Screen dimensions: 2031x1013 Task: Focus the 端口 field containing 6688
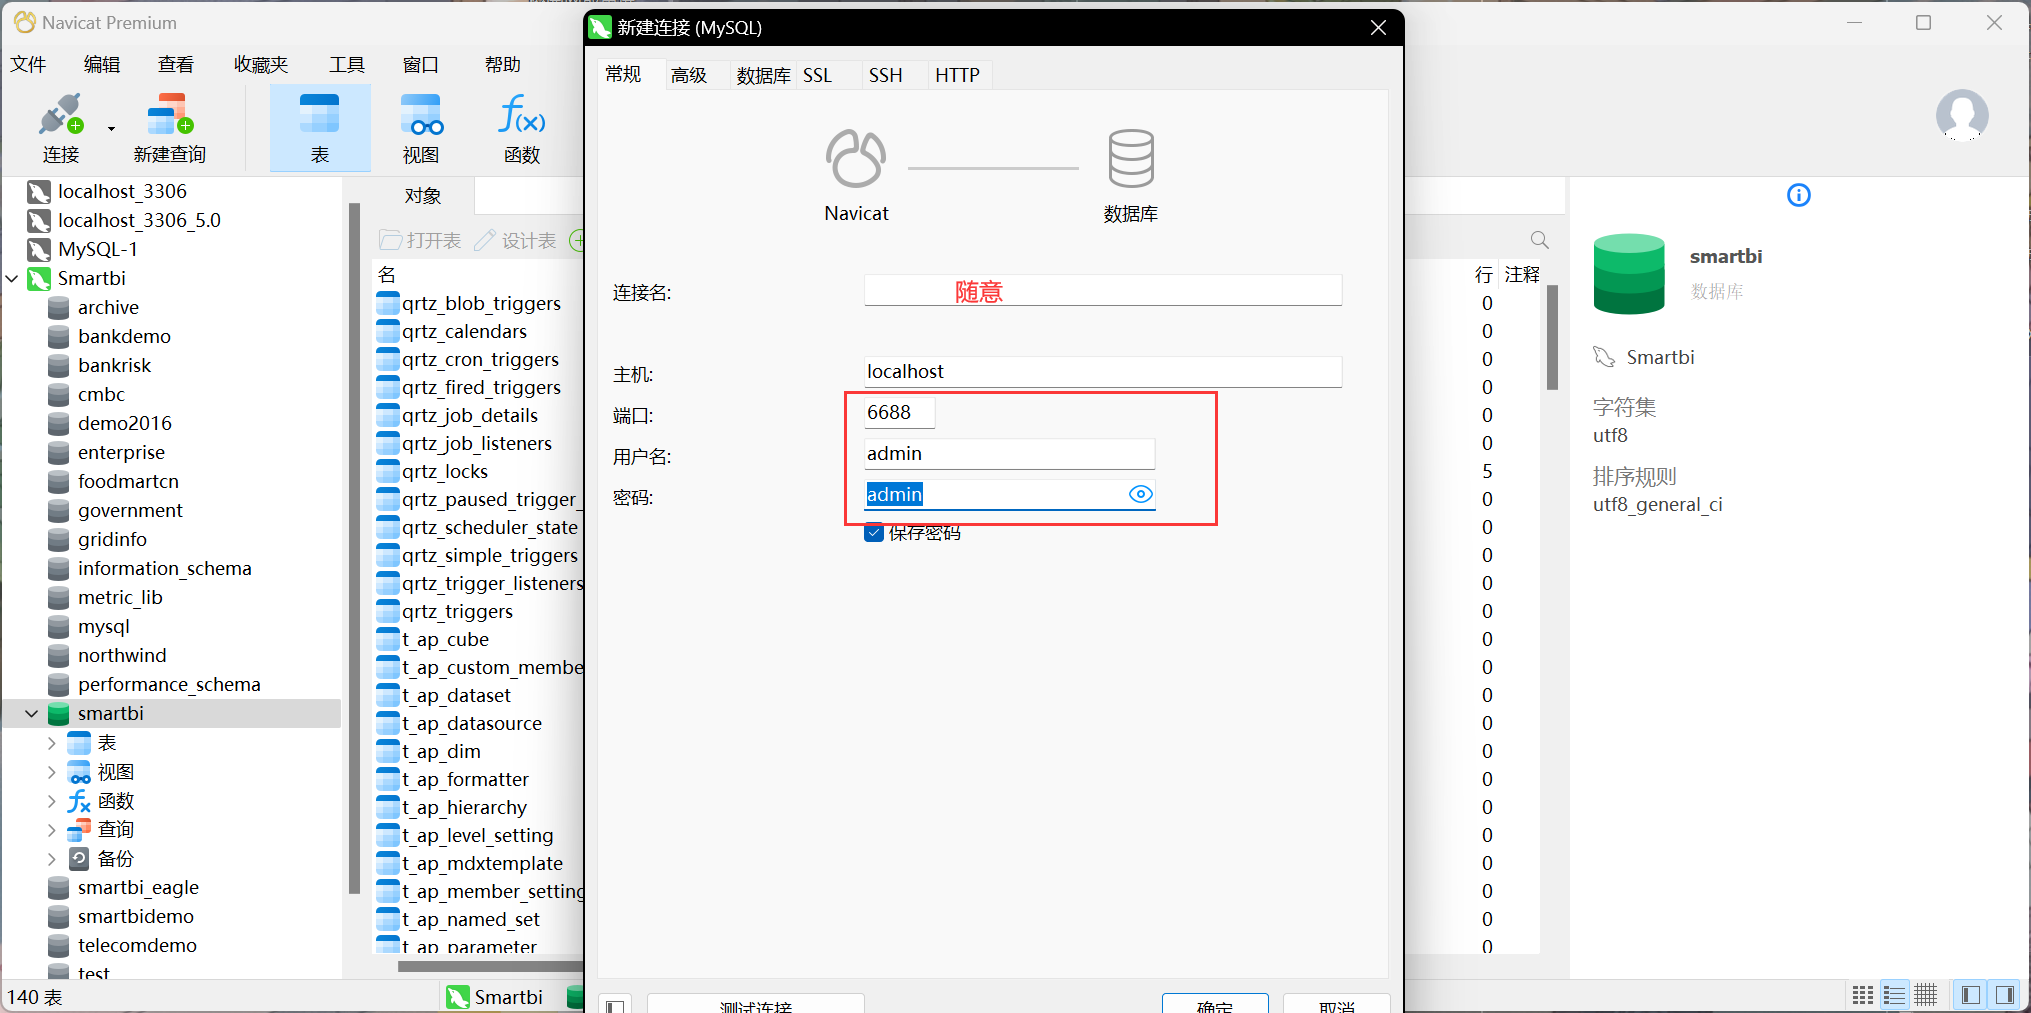click(900, 413)
